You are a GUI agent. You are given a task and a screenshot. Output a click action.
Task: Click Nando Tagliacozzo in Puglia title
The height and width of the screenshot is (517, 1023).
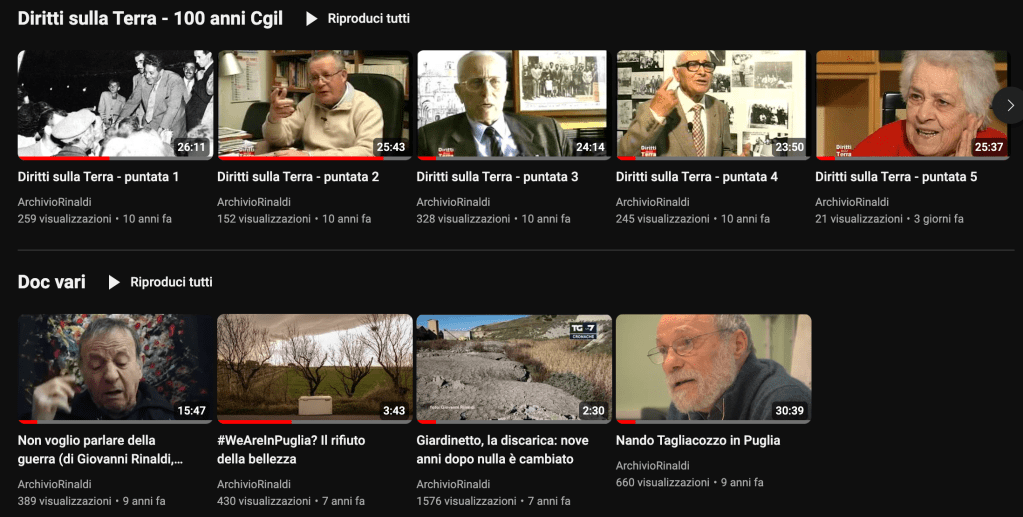[x=698, y=441]
